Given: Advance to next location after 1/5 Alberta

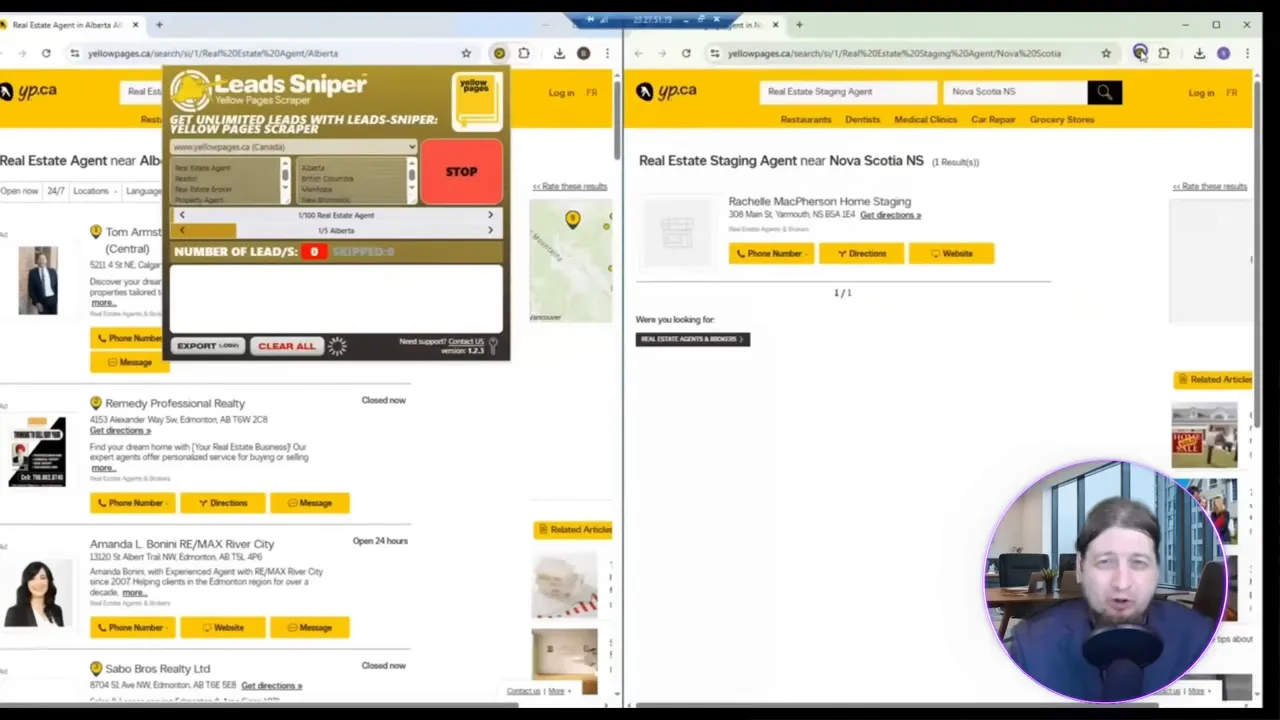Looking at the screenshot, I should pyautogui.click(x=490, y=230).
